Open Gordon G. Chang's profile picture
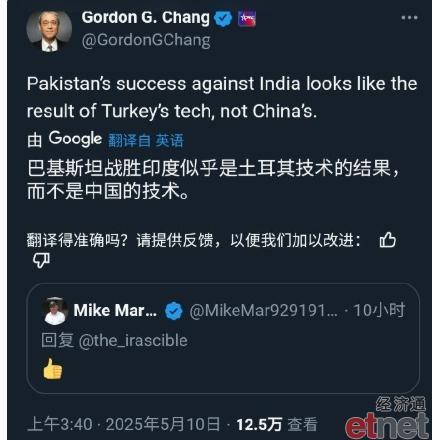This screenshot has width=432, height=440. click(49, 31)
